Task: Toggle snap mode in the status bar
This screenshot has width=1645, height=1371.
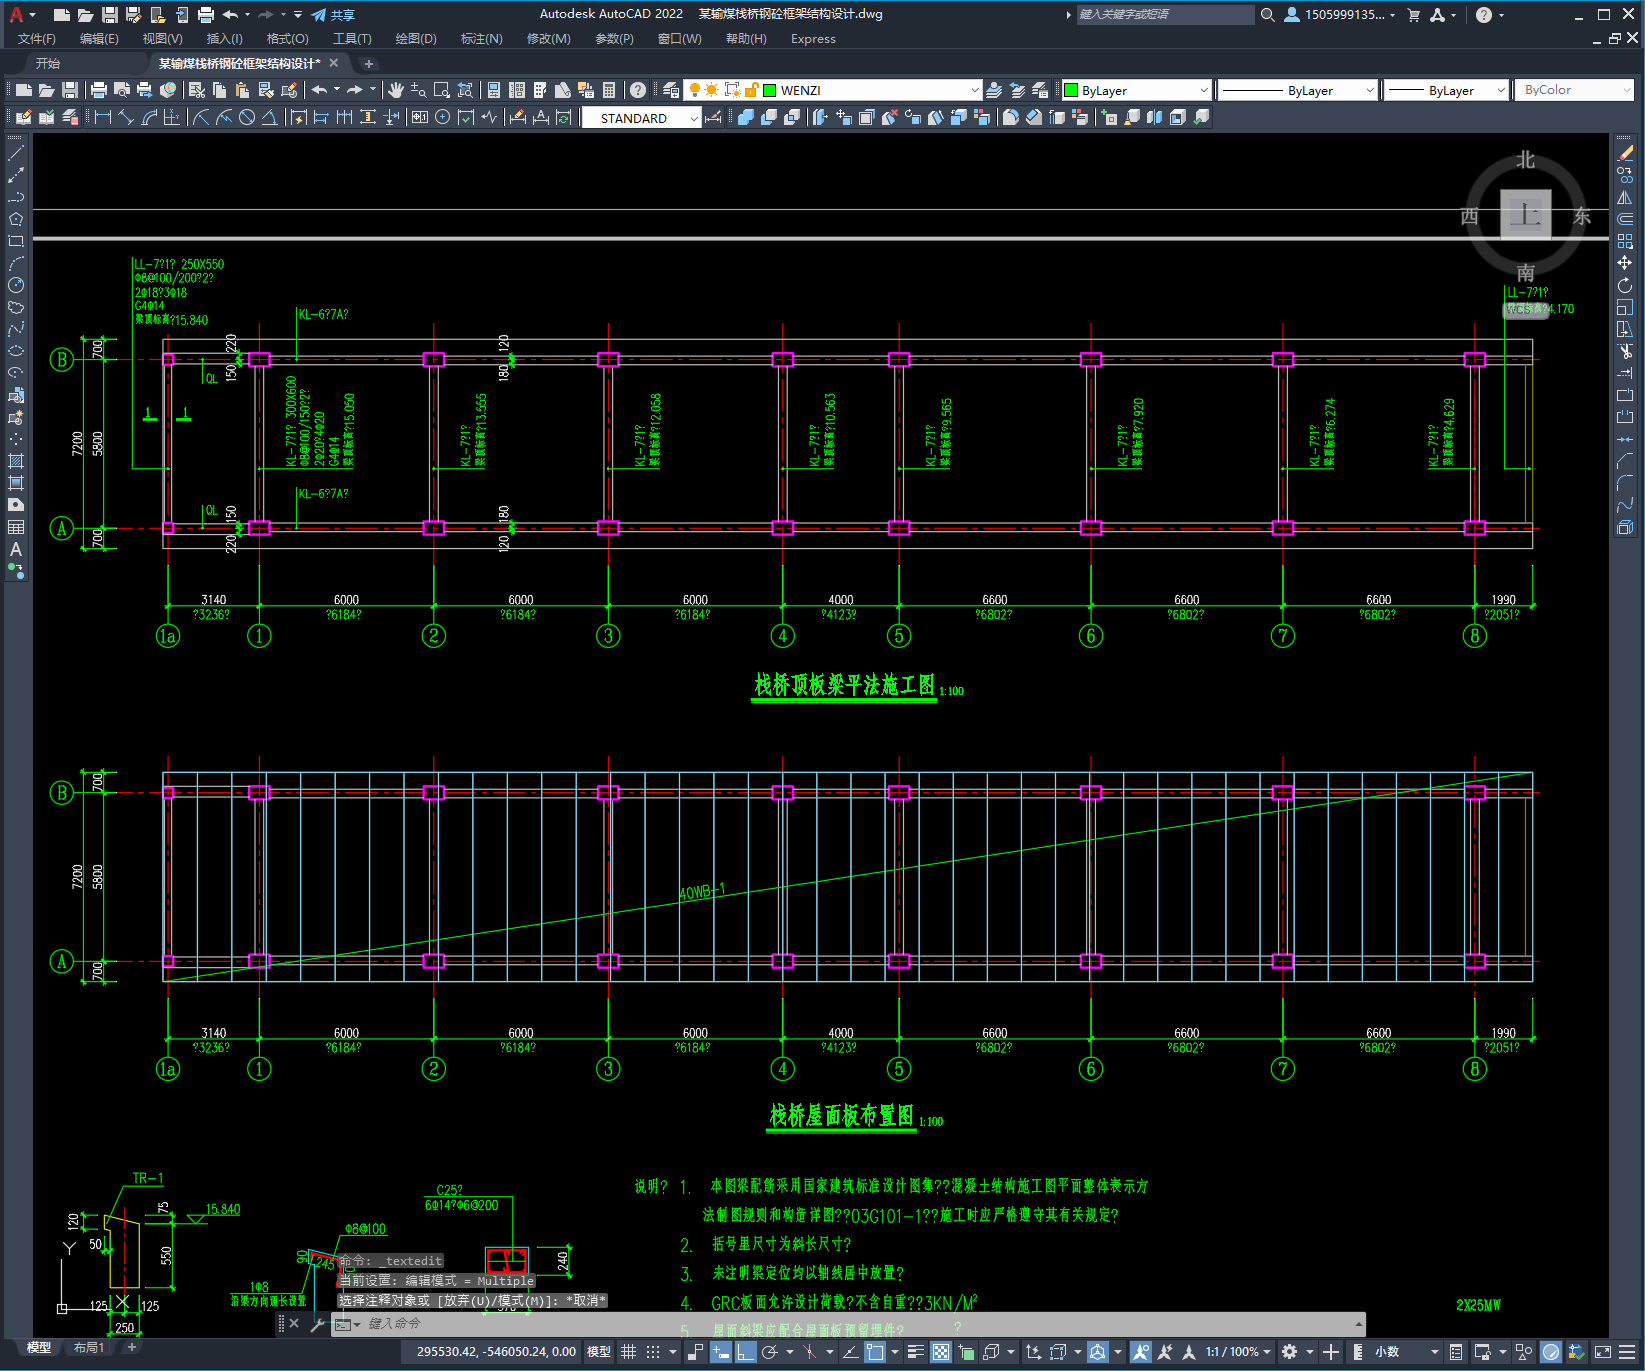Action: [x=653, y=1352]
